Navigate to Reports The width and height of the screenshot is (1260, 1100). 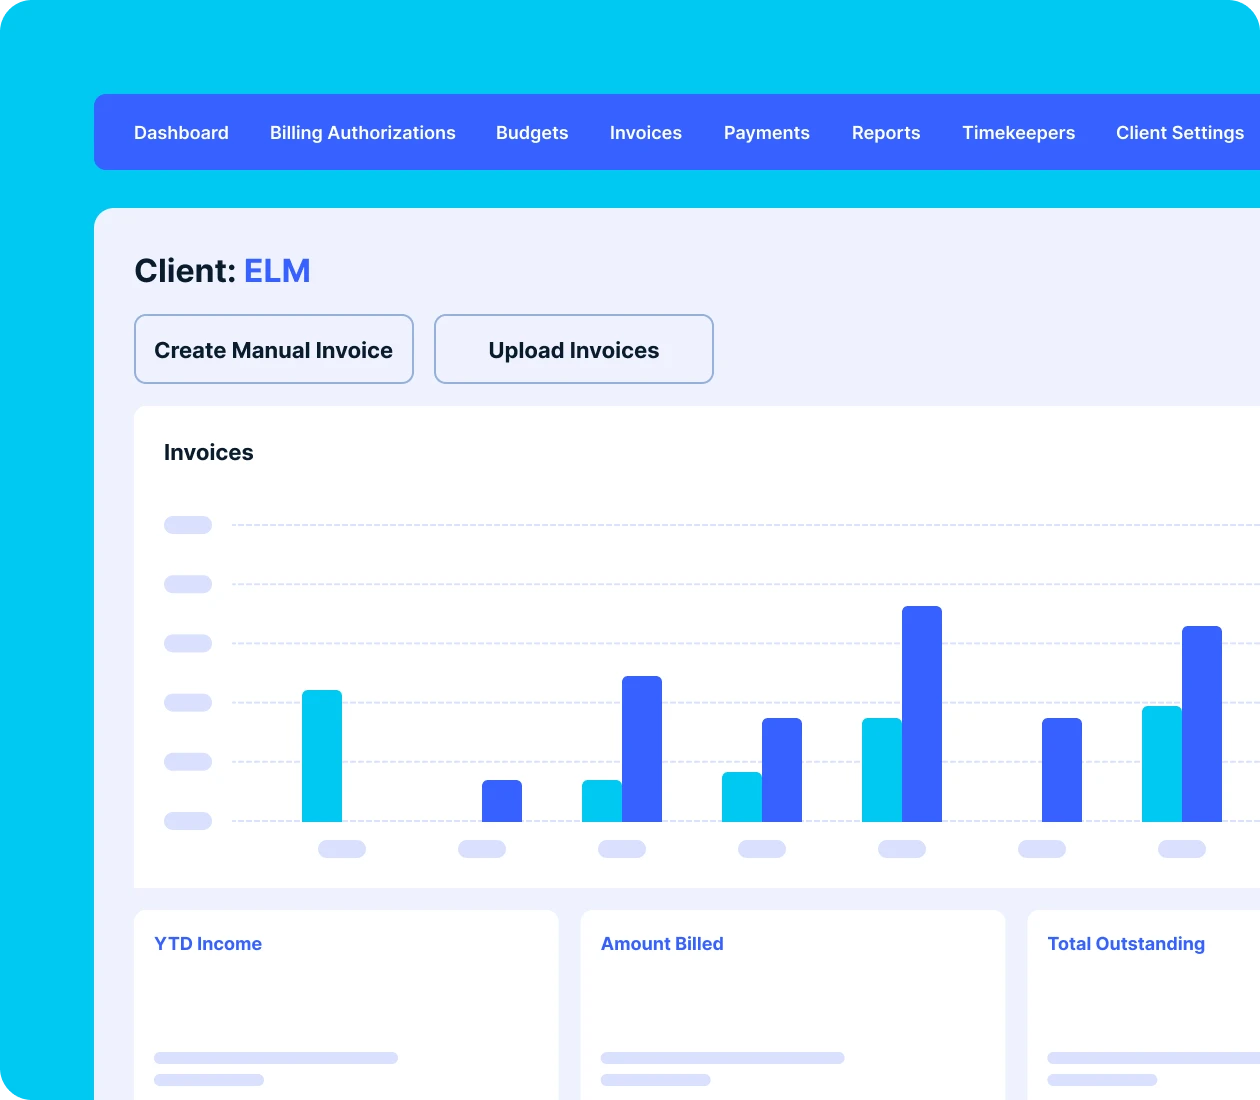[886, 133]
